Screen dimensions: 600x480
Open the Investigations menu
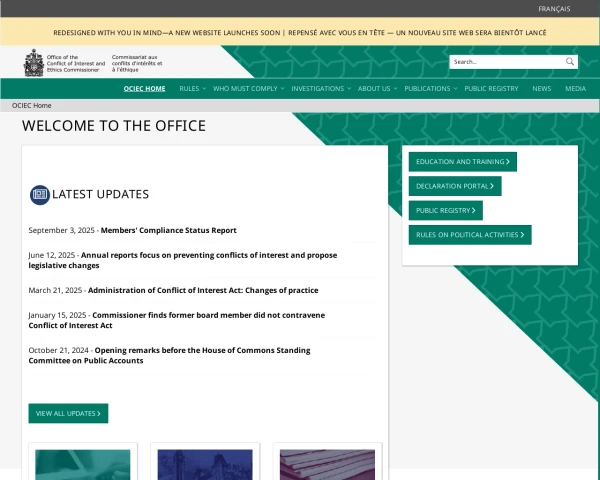coord(318,88)
